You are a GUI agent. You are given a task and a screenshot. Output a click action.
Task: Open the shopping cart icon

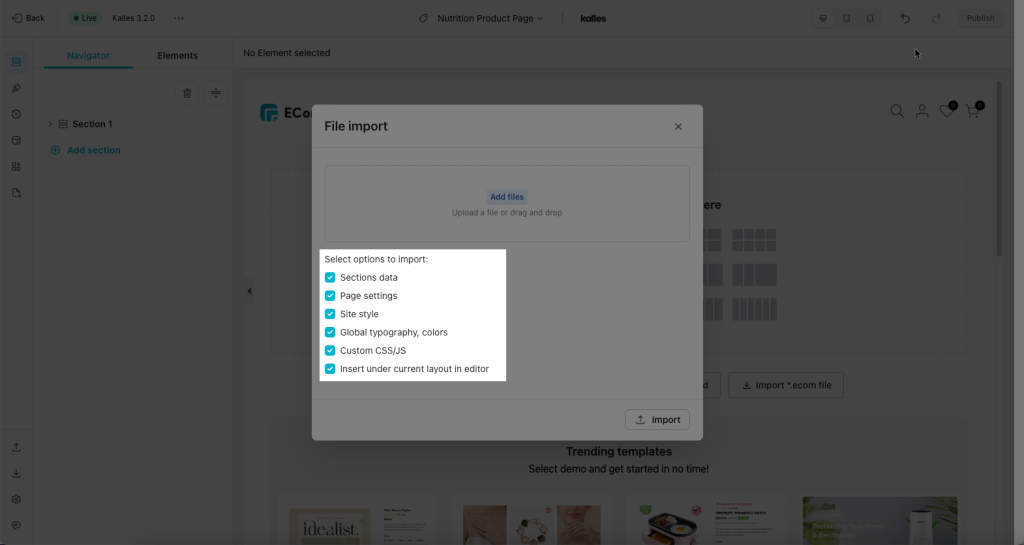(x=973, y=111)
